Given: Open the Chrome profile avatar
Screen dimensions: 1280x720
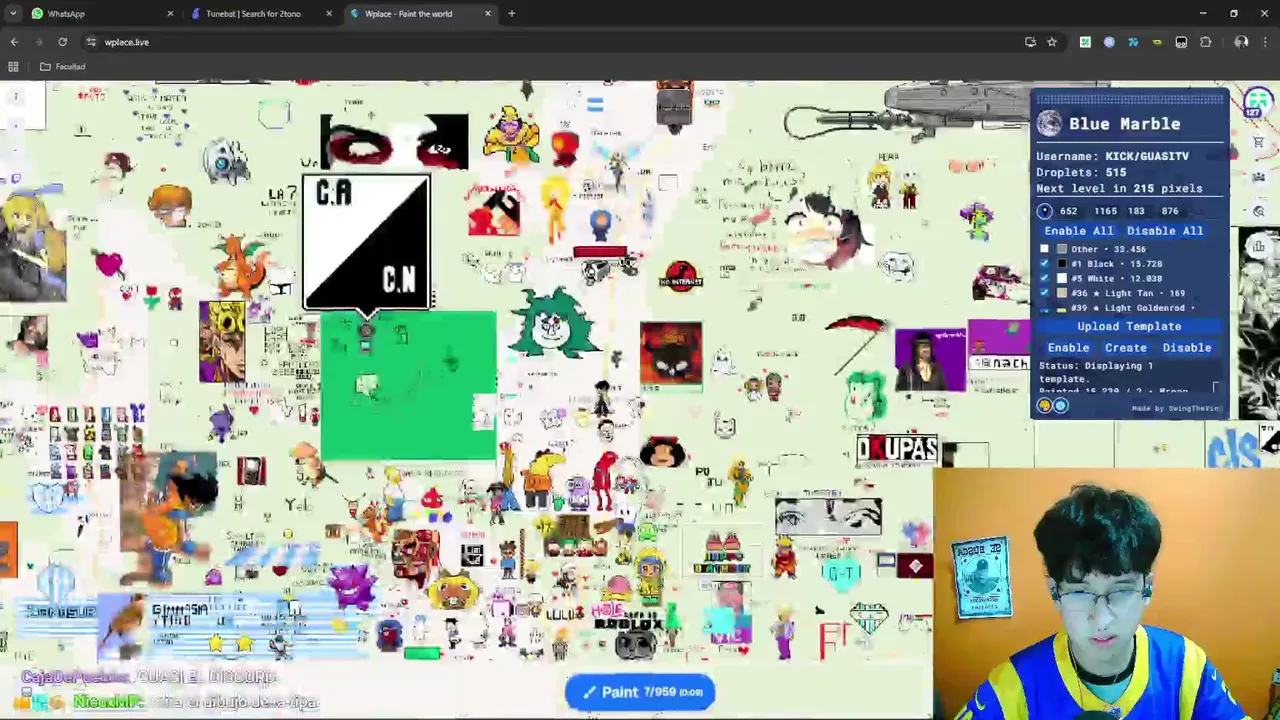Looking at the screenshot, I should pos(1241,42).
